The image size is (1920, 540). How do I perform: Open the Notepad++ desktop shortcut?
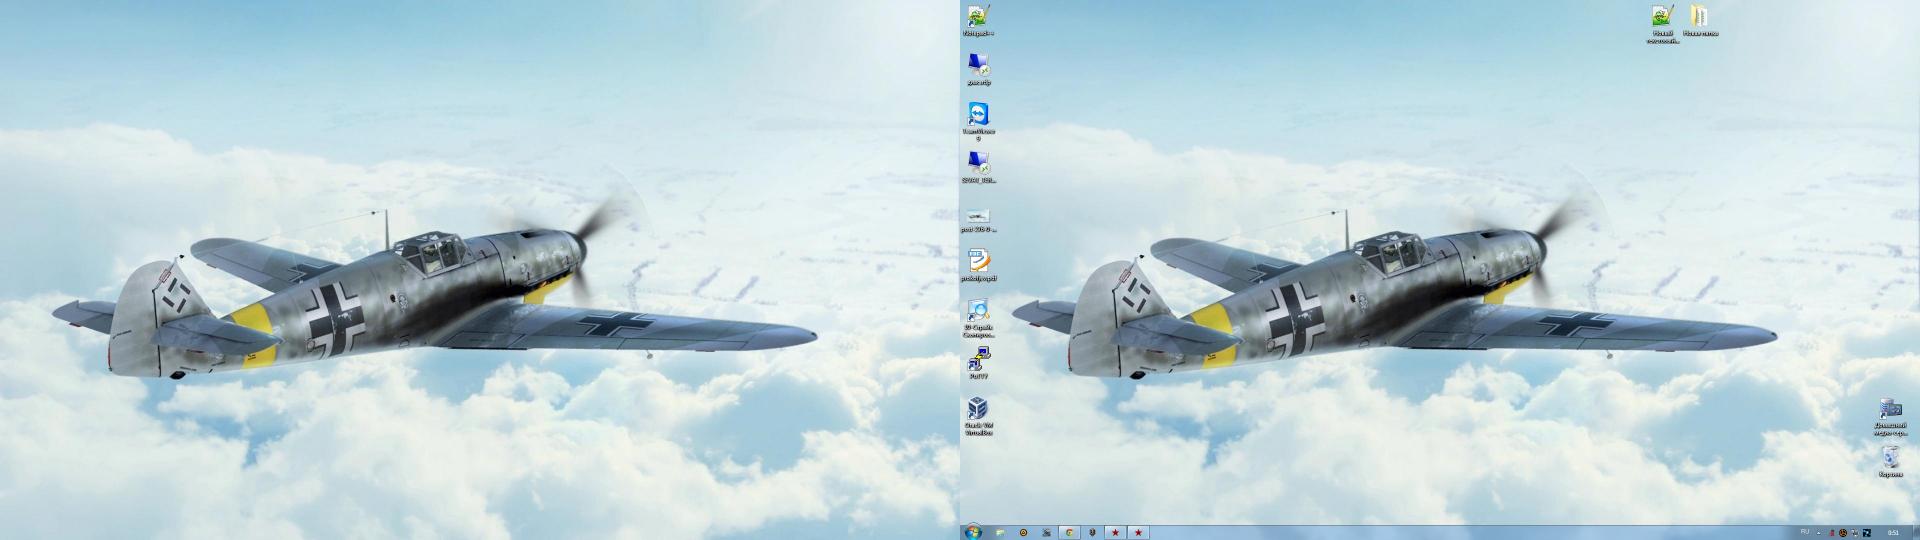click(979, 19)
